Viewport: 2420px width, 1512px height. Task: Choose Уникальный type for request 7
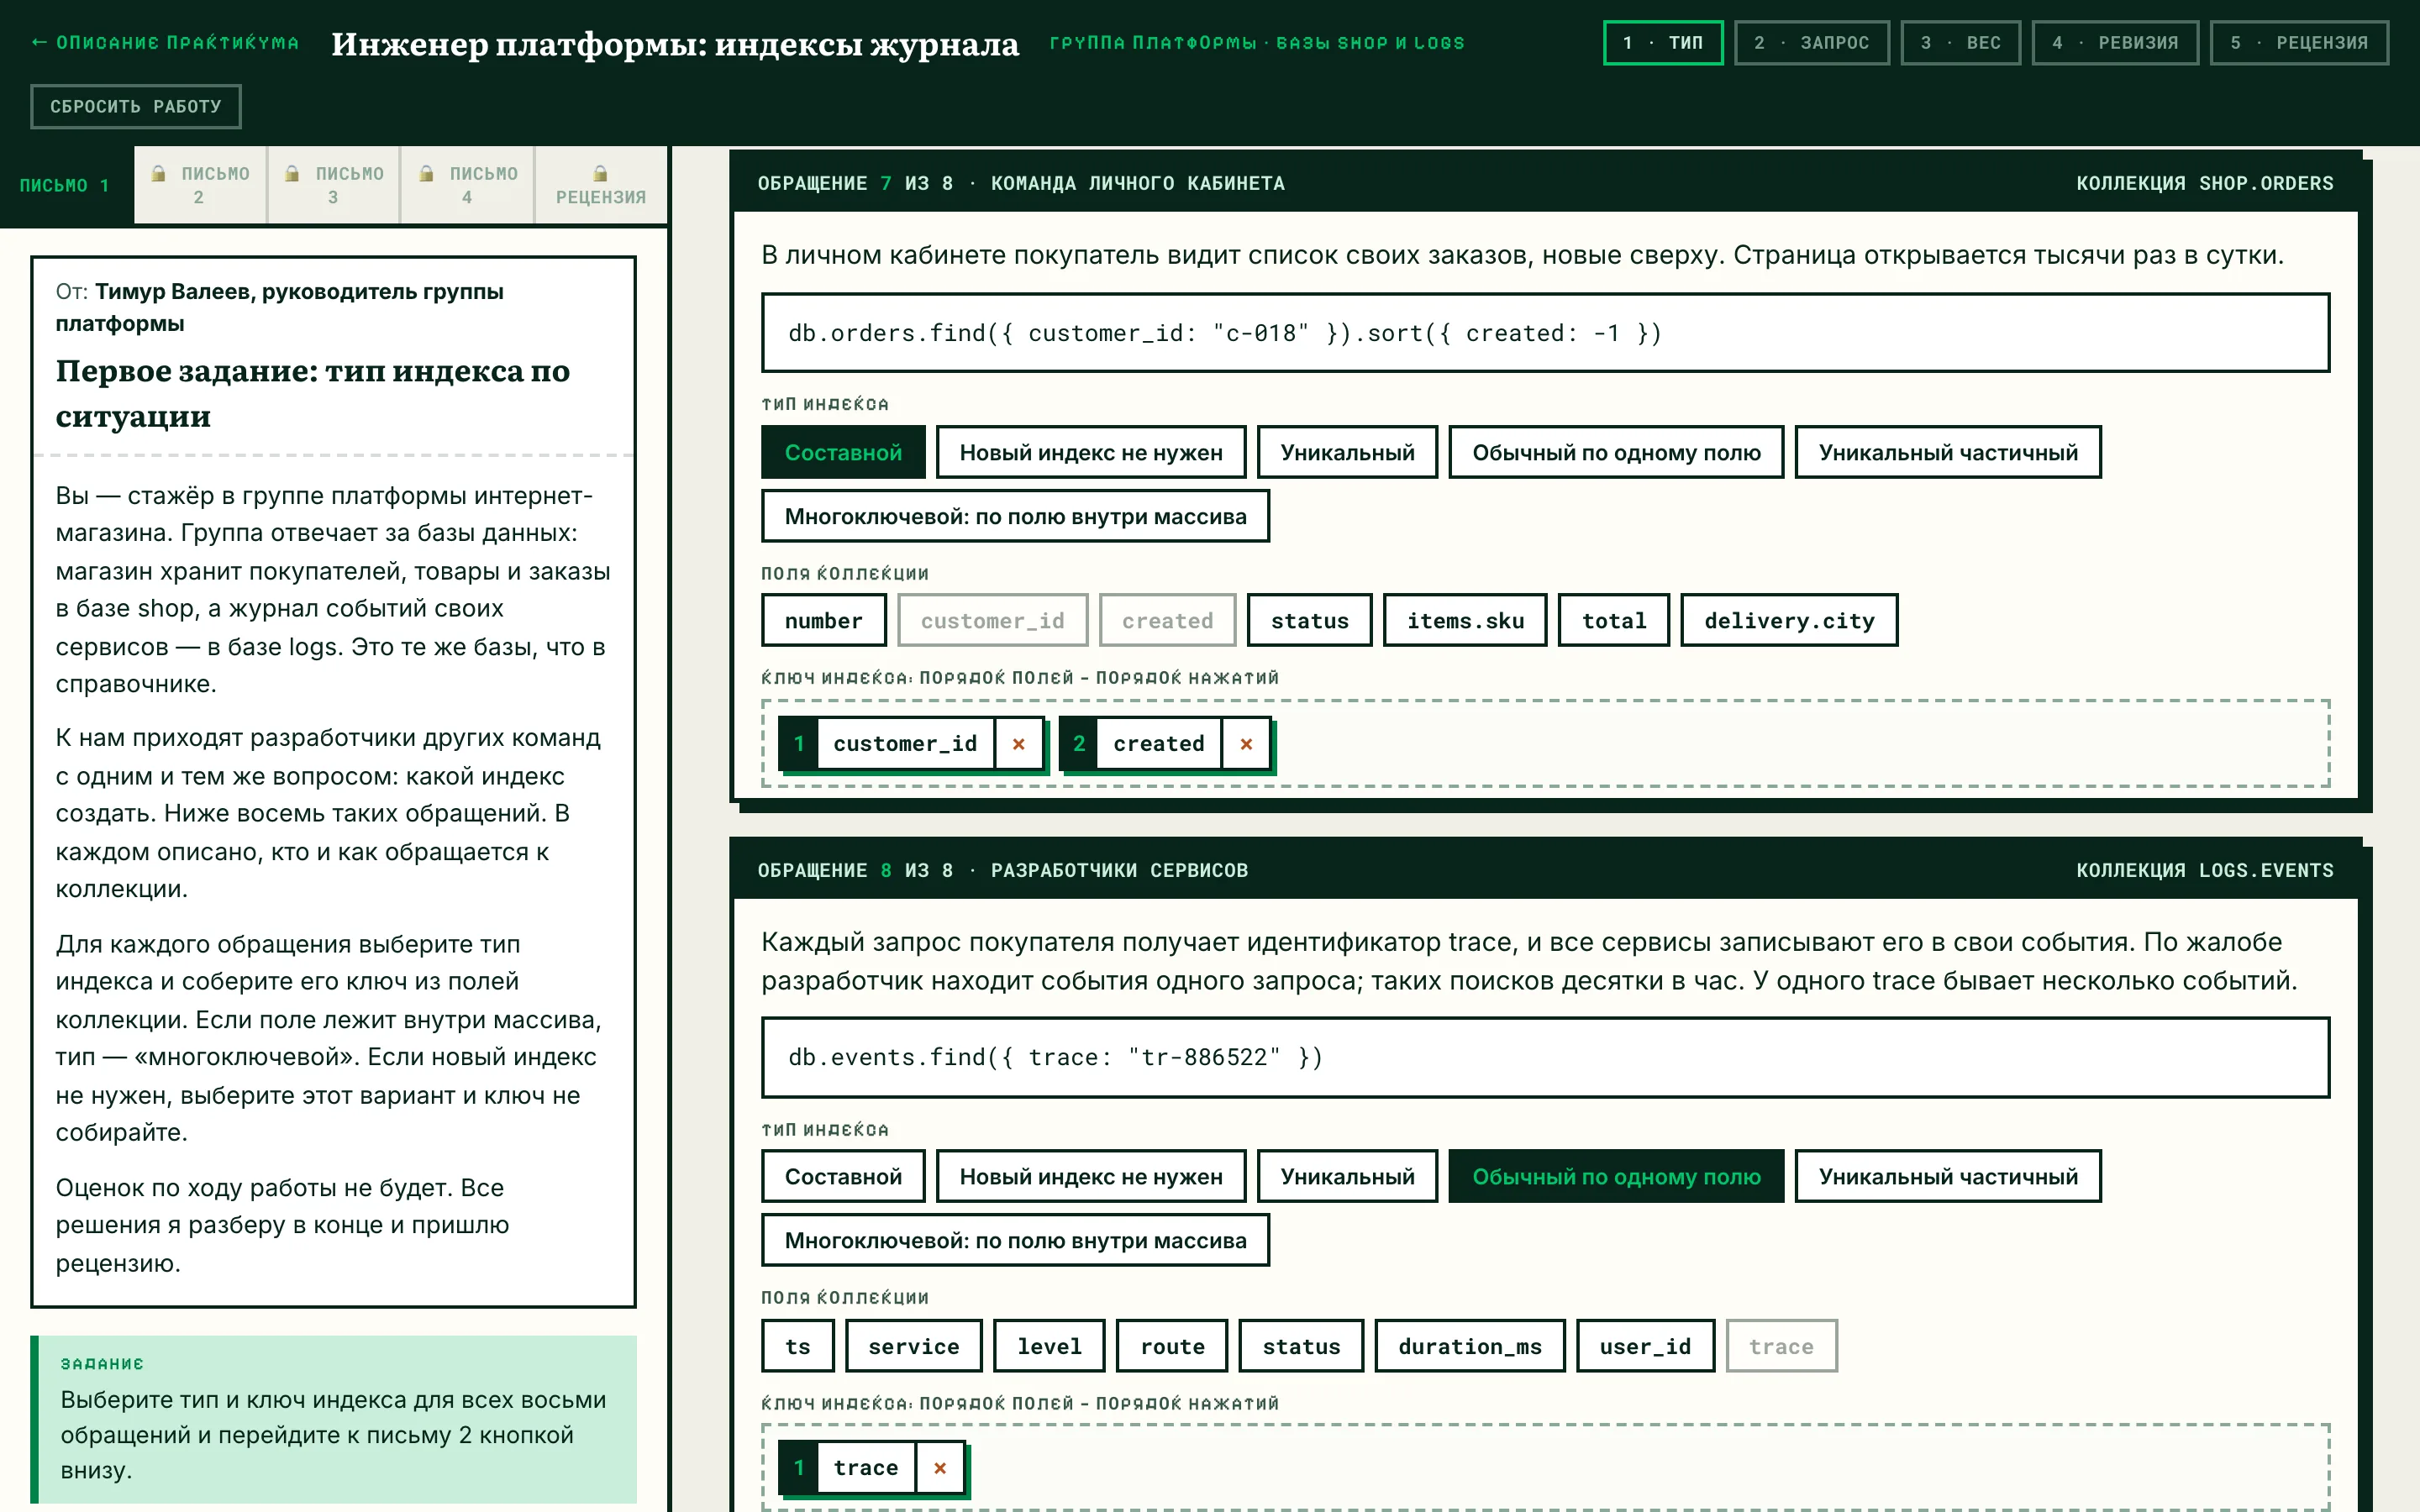click(1347, 453)
